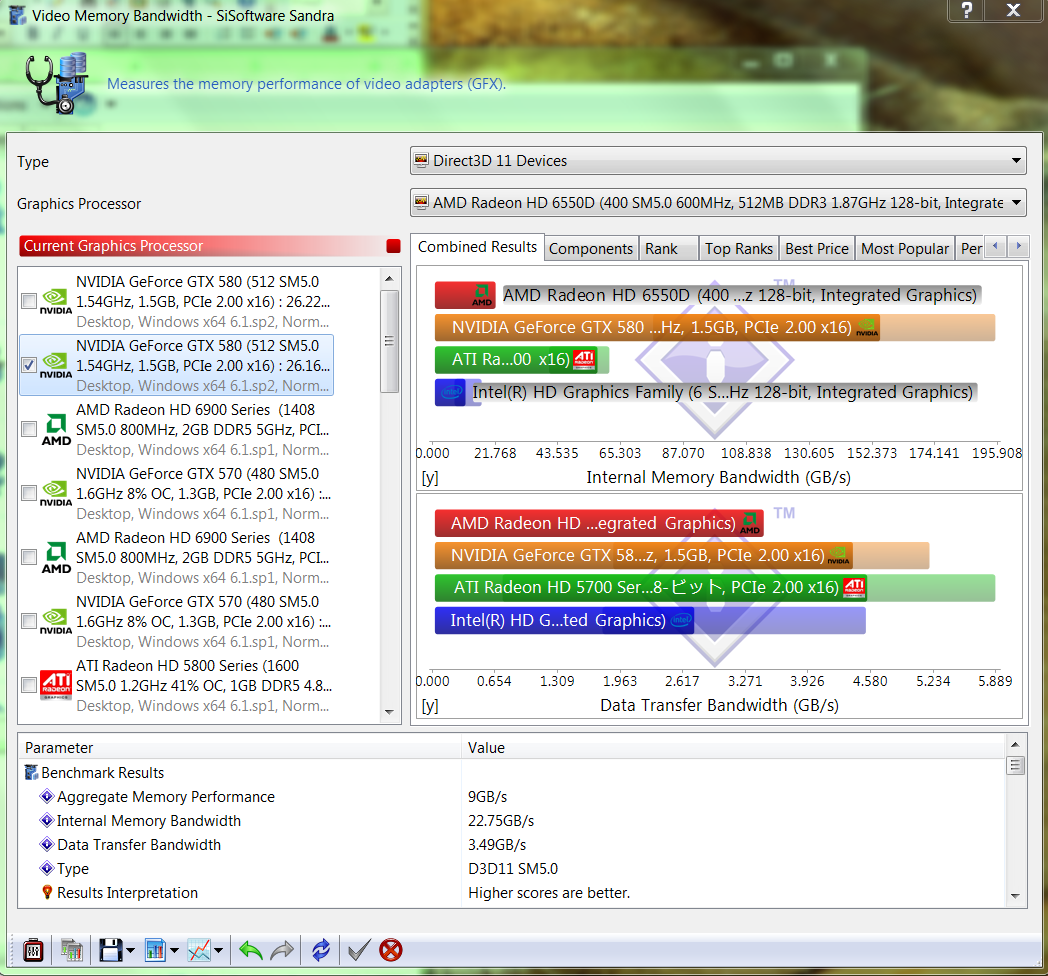This screenshot has height=976, width=1048.
Task: Open the Type dropdown showing Direct3D 11 Devices
Action: click(x=718, y=161)
